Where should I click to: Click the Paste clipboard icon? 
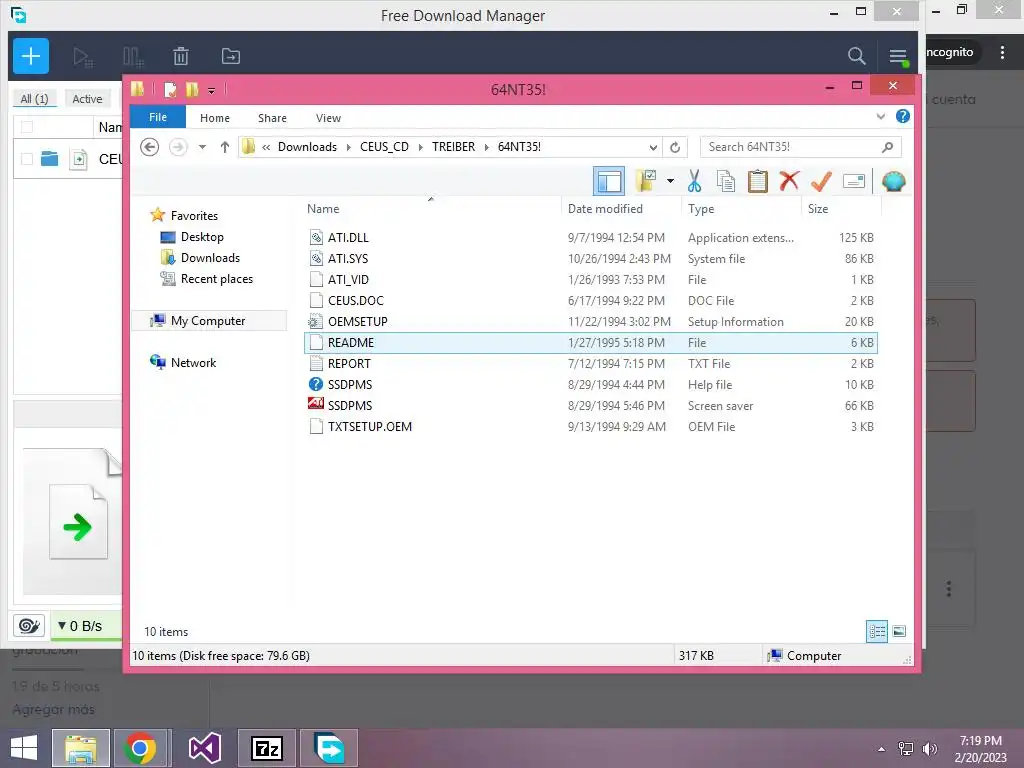click(x=758, y=181)
